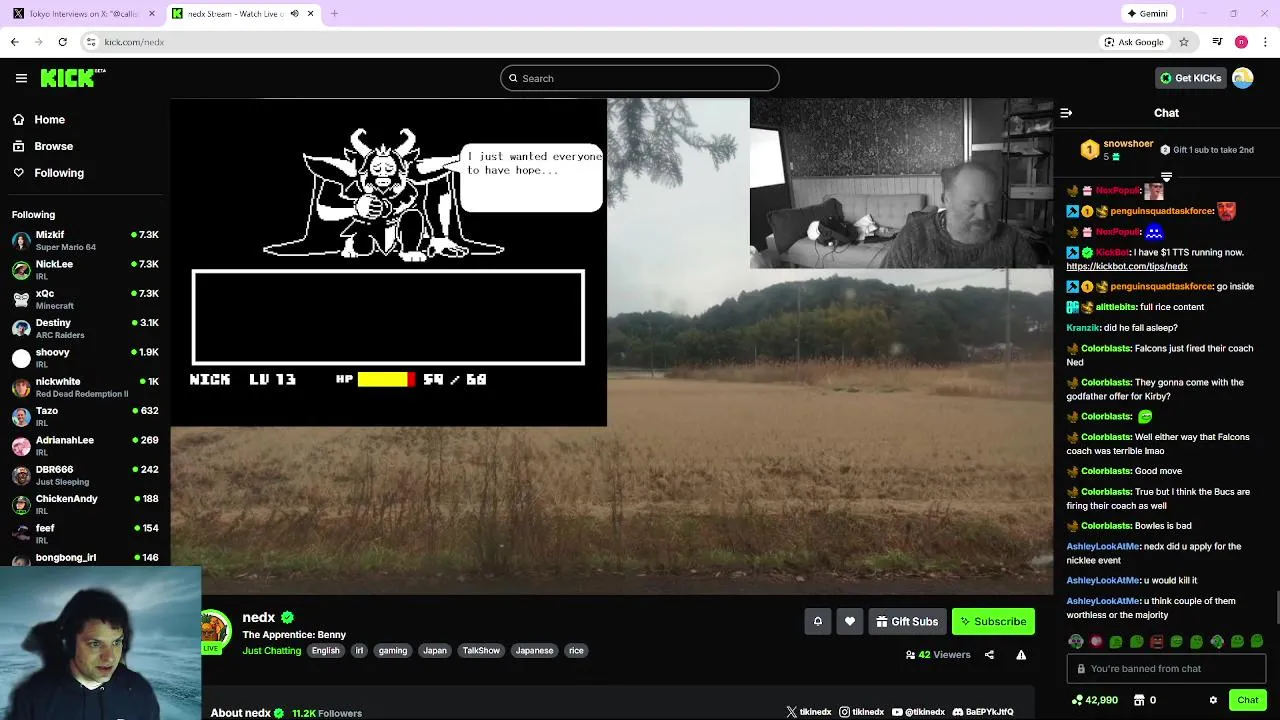Open Mizkif's channel in Following list
Screen dimensions: 1280x720
point(85,241)
